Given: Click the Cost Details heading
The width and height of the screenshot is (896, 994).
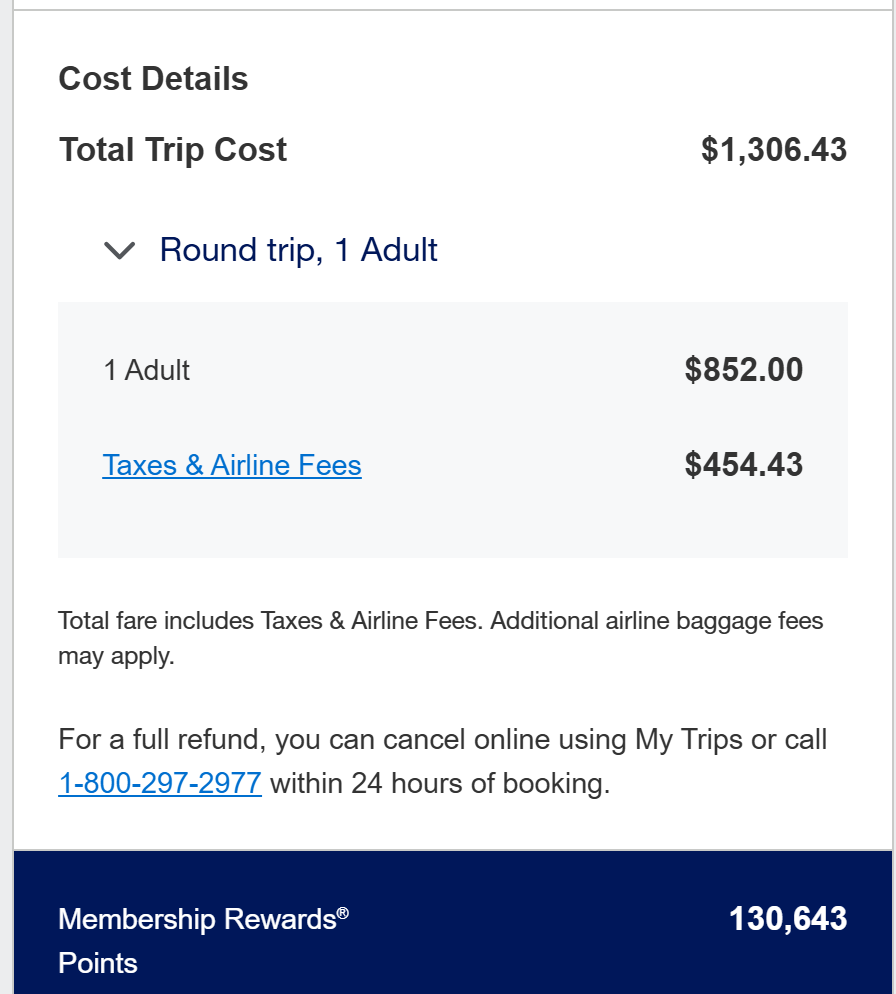Looking at the screenshot, I should point(153,79).
